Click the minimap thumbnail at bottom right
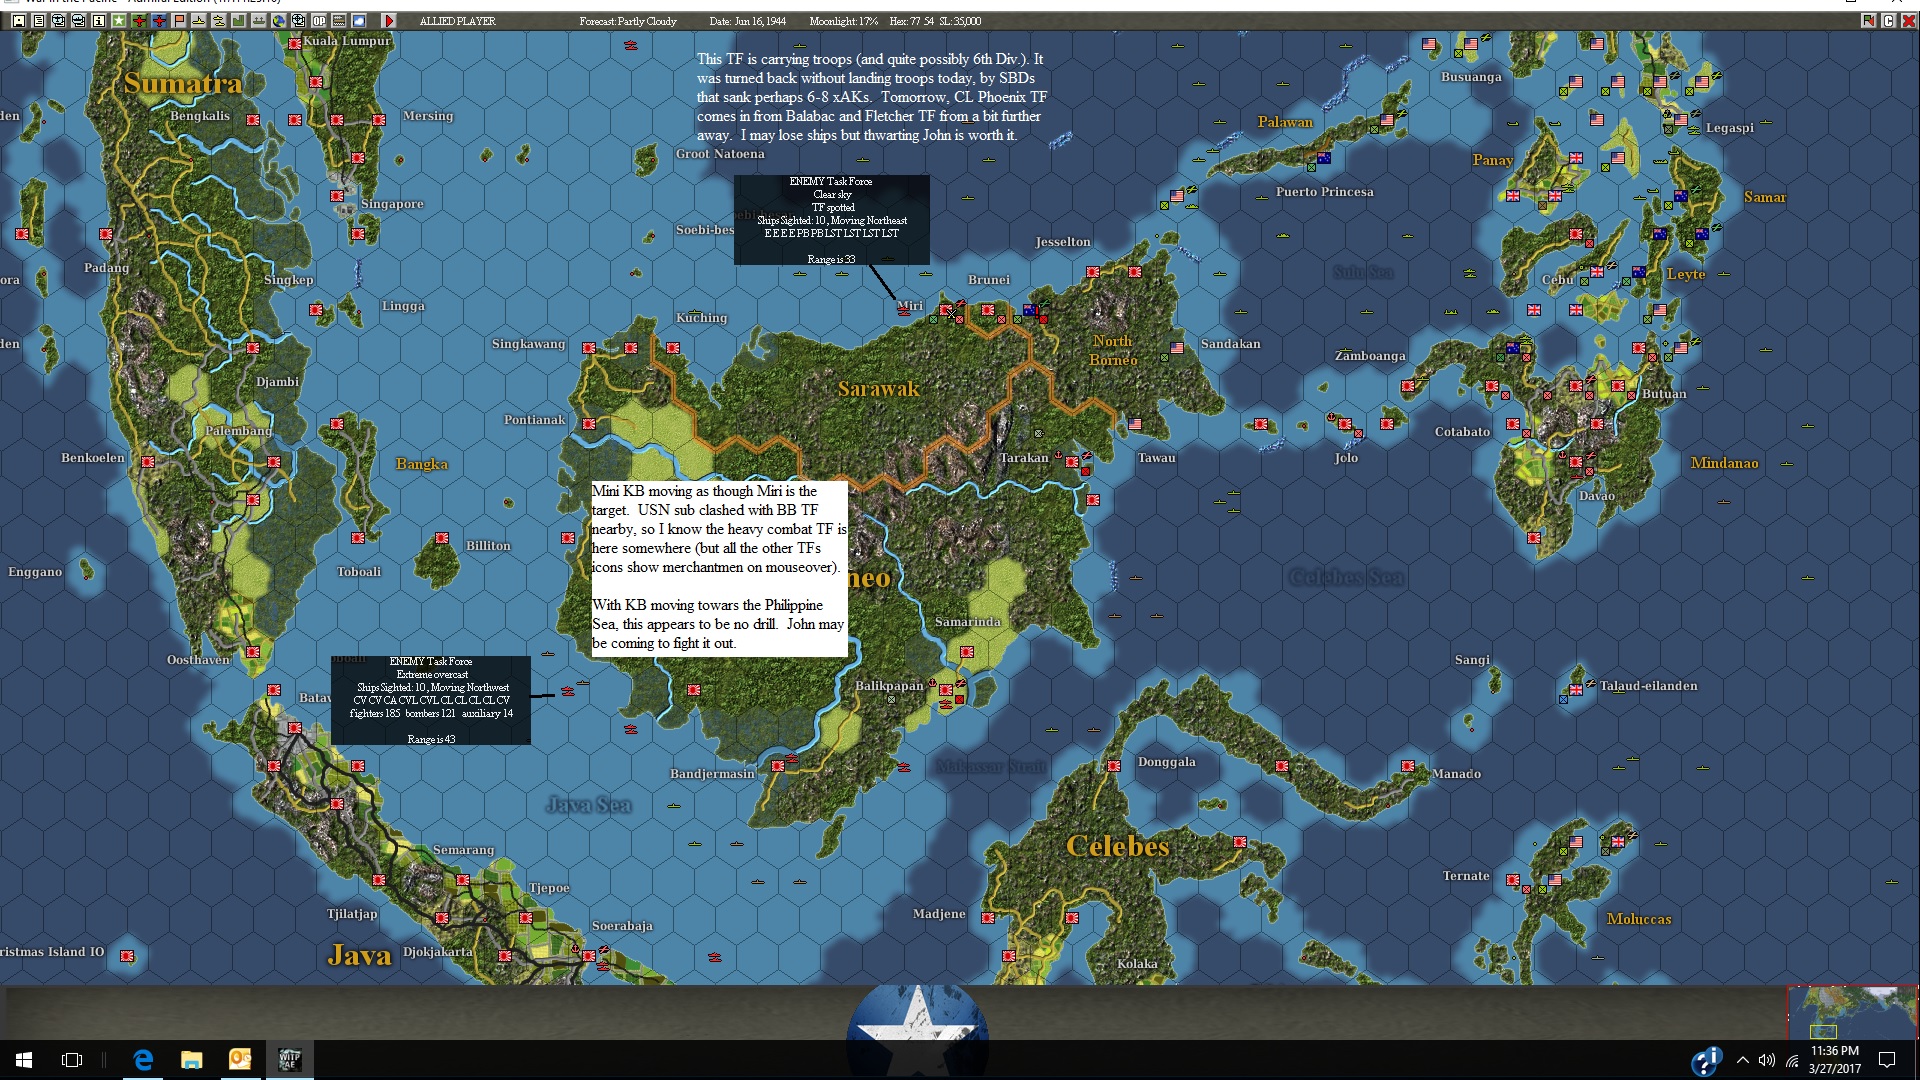 (1852, 1012)
